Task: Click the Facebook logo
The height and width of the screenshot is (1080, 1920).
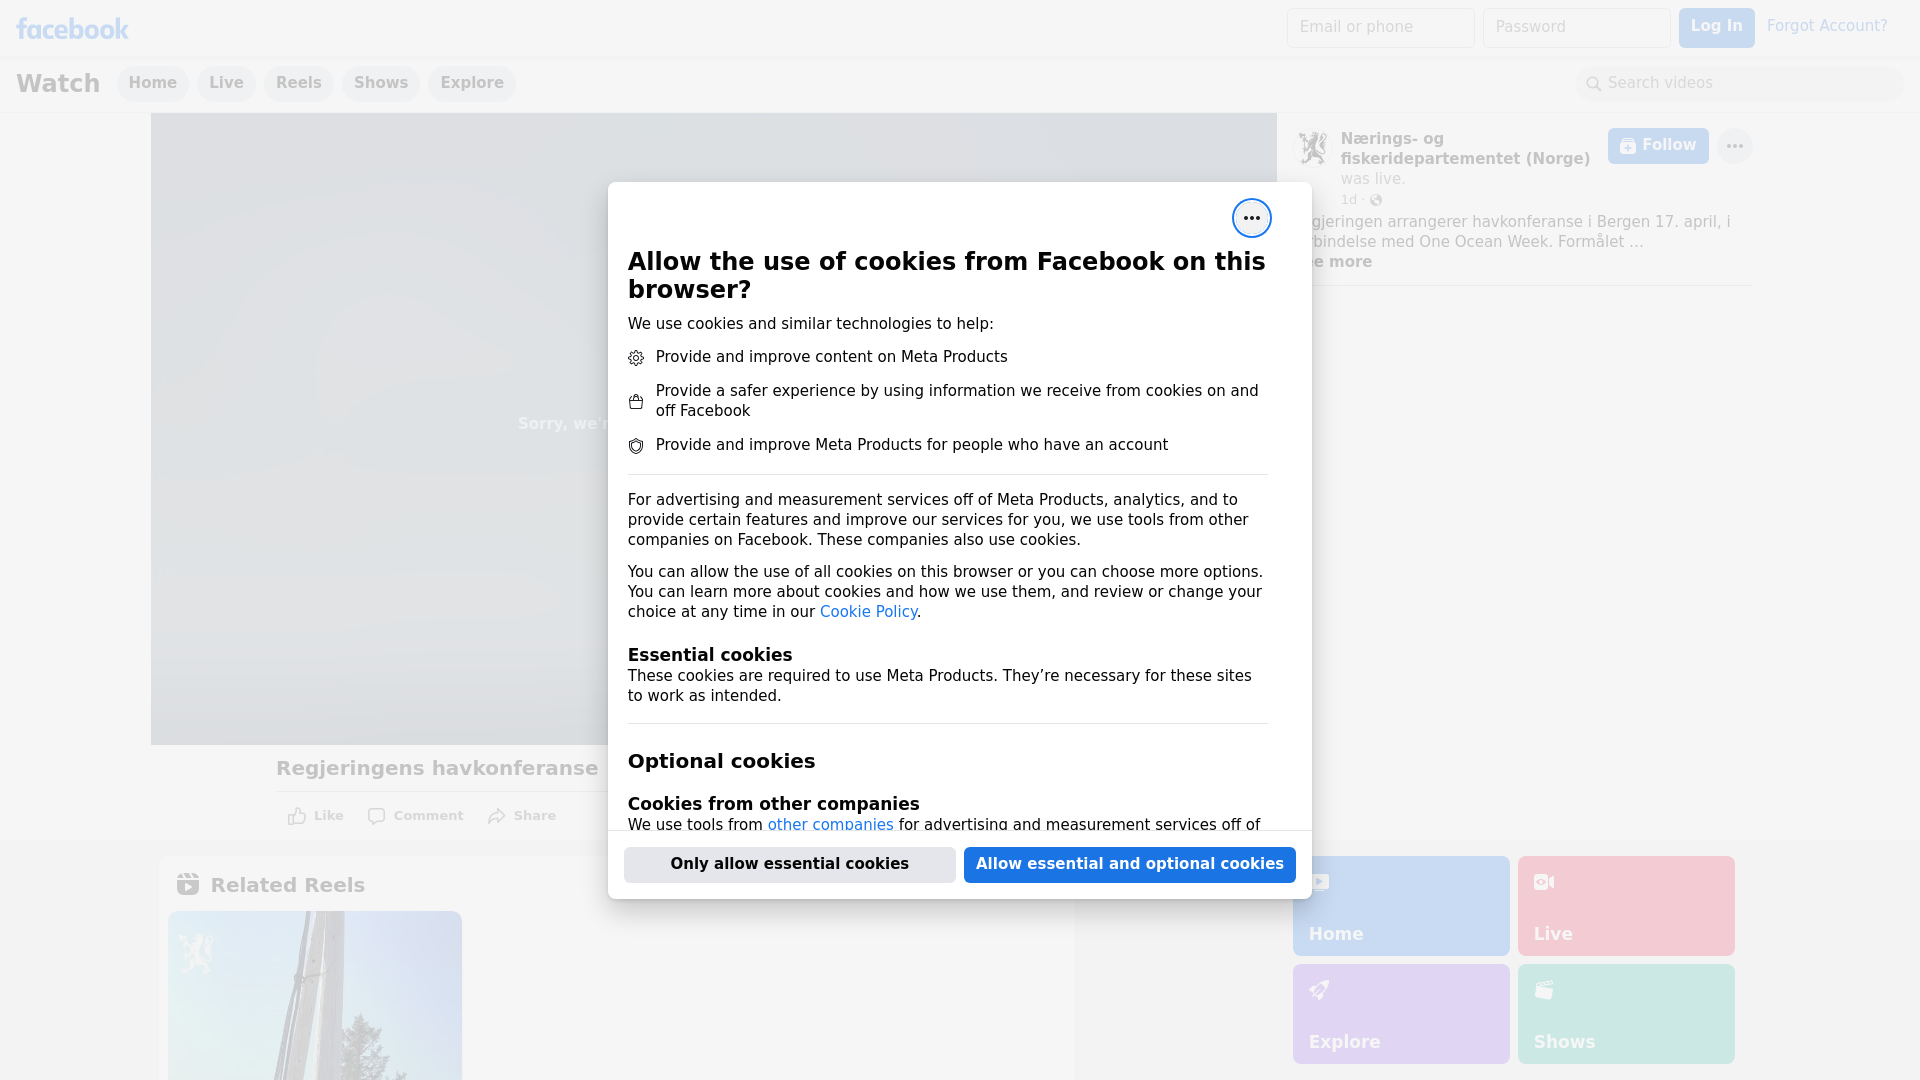Action: click(72, 29)
